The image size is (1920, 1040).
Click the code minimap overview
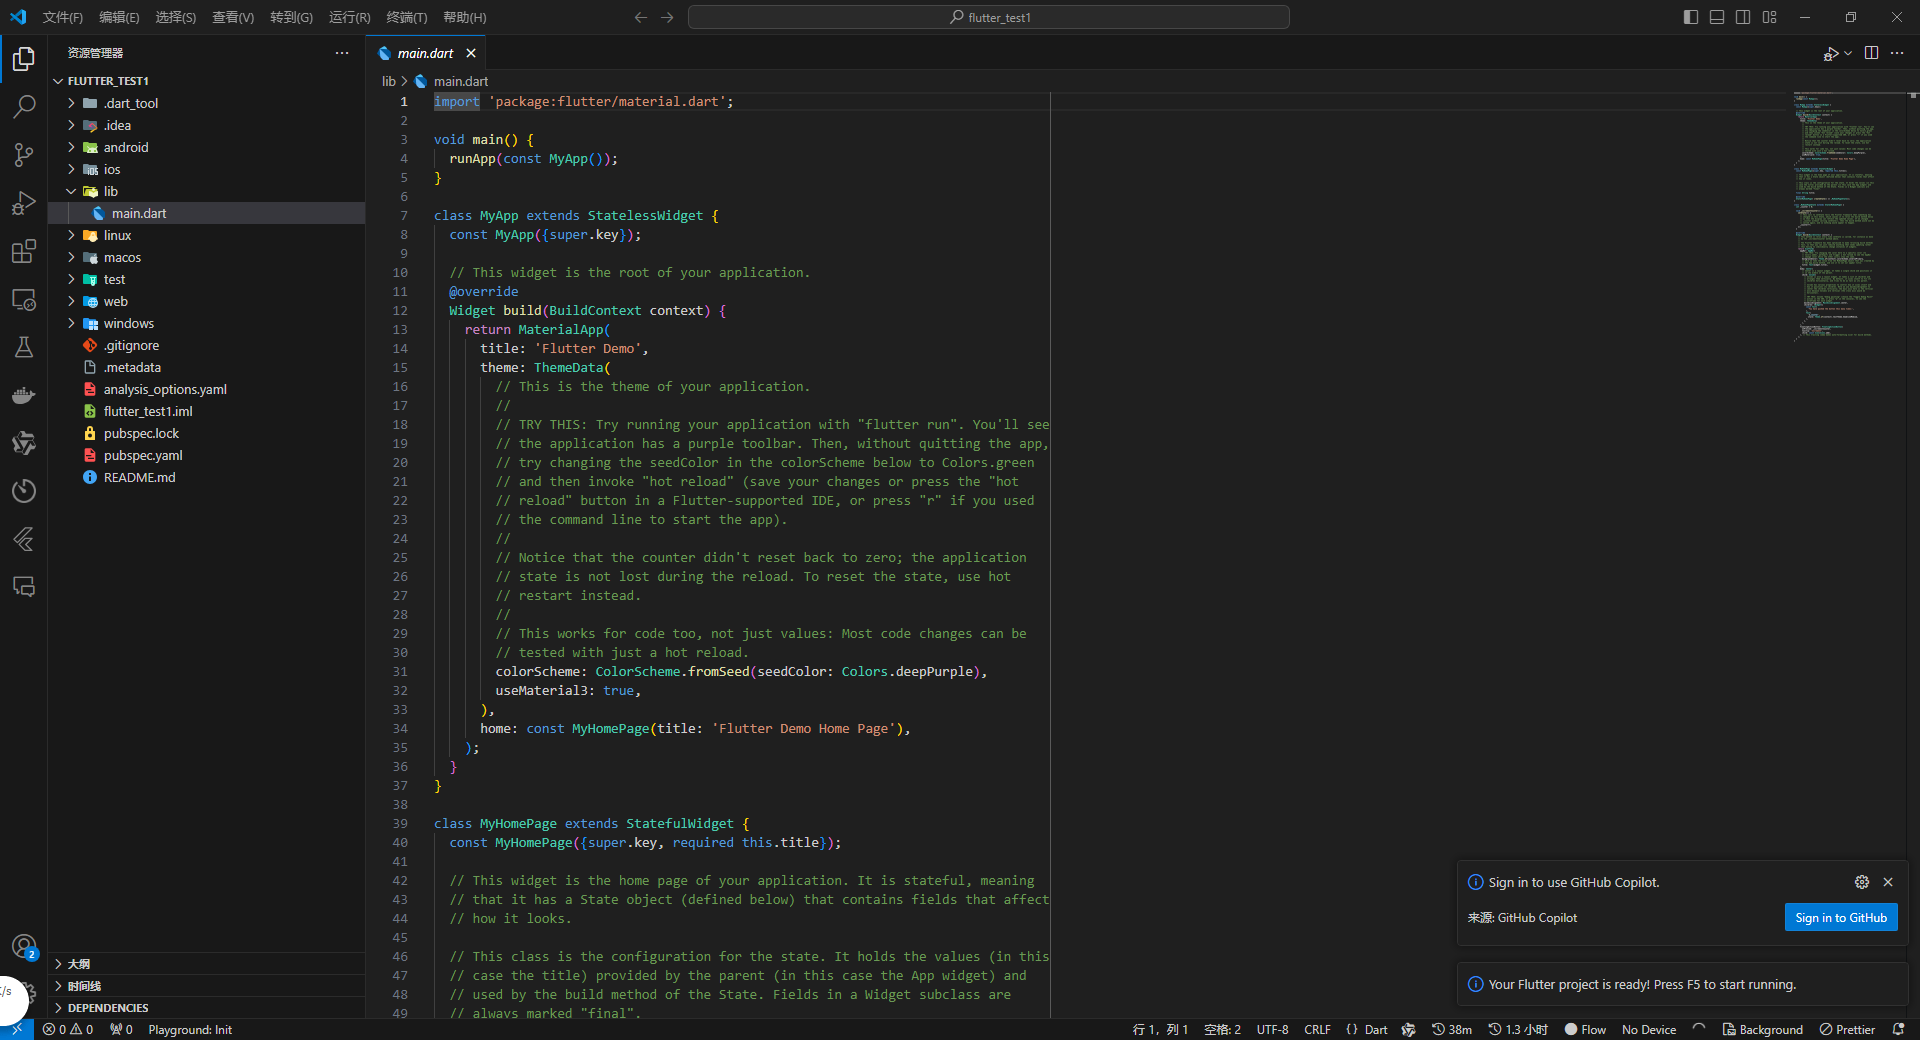1850,215
